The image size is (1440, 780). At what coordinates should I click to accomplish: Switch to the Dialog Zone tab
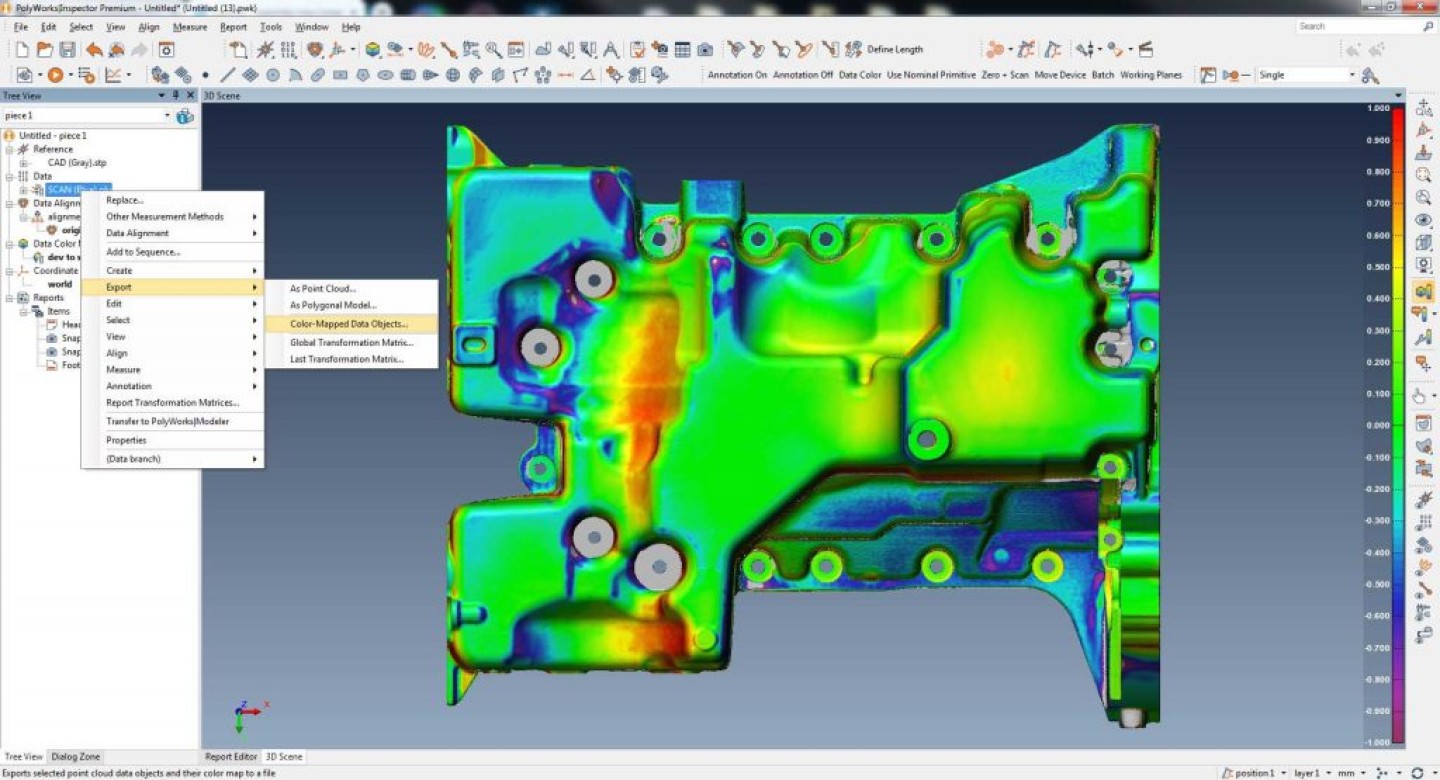click(76, 757)
